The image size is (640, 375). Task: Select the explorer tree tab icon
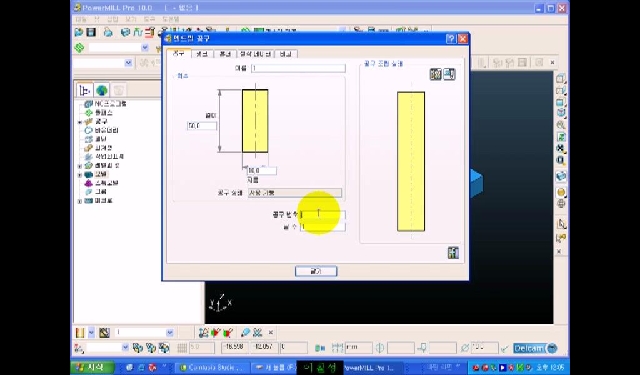(84, 90)
